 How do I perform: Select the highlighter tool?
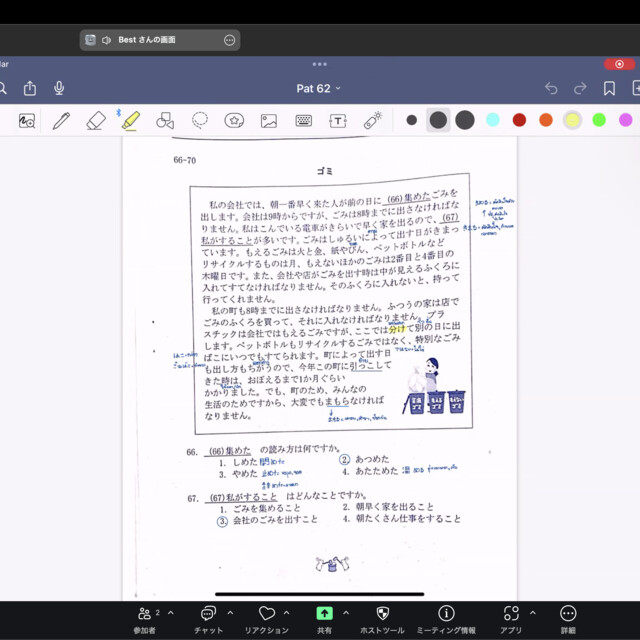[131, 121]
